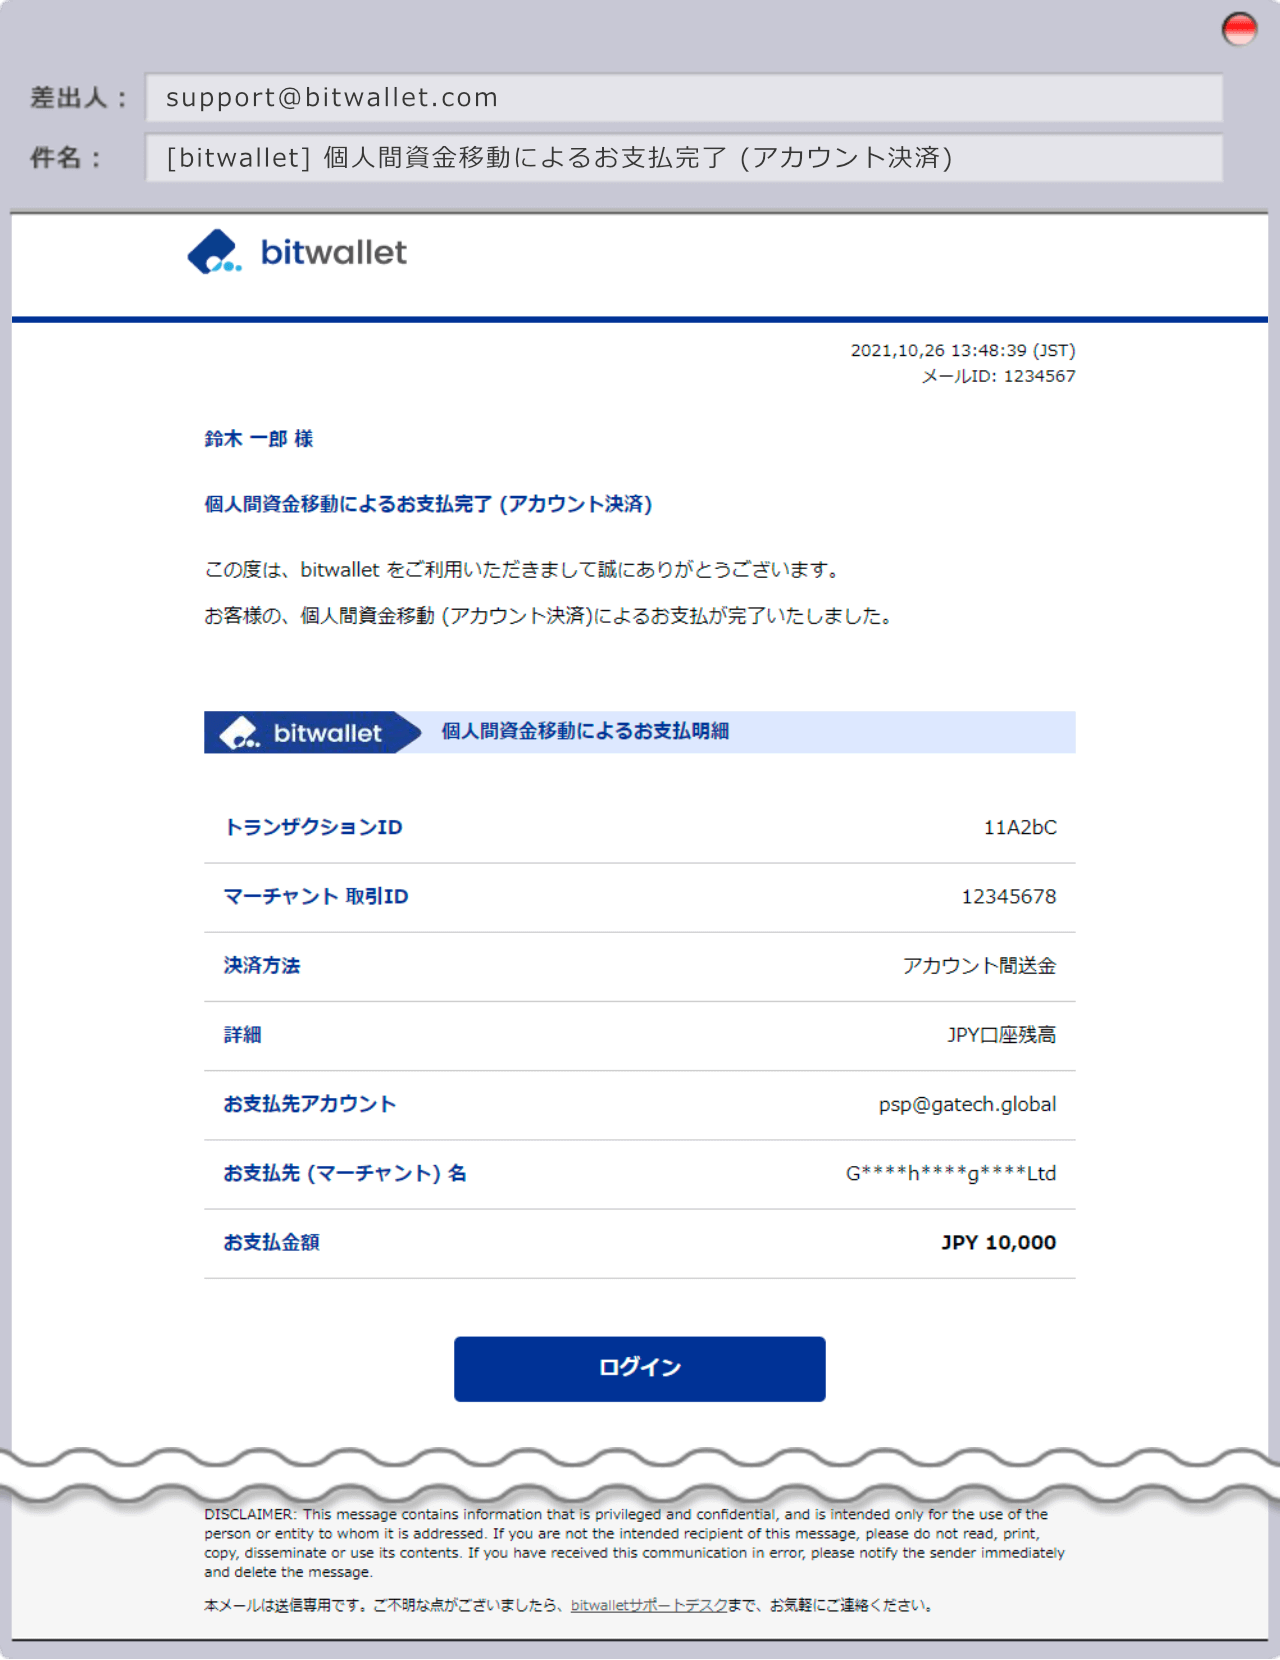Click the bitwallet wordmark in the header
1280x1660 pixels.
(x=334, y=252)
